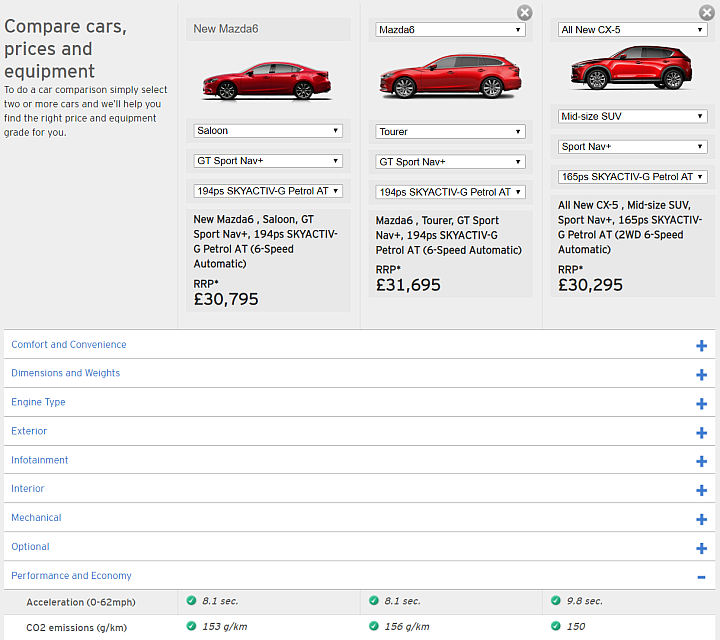Collapse Performance and Economy section link
The height and width of the screenshot is (640, 720).
point(71,576)
